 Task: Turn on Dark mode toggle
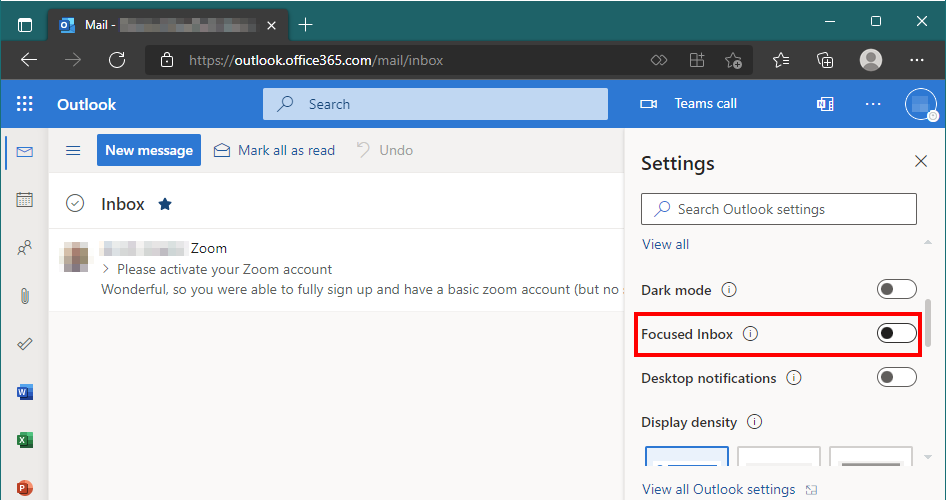[896, 290]
